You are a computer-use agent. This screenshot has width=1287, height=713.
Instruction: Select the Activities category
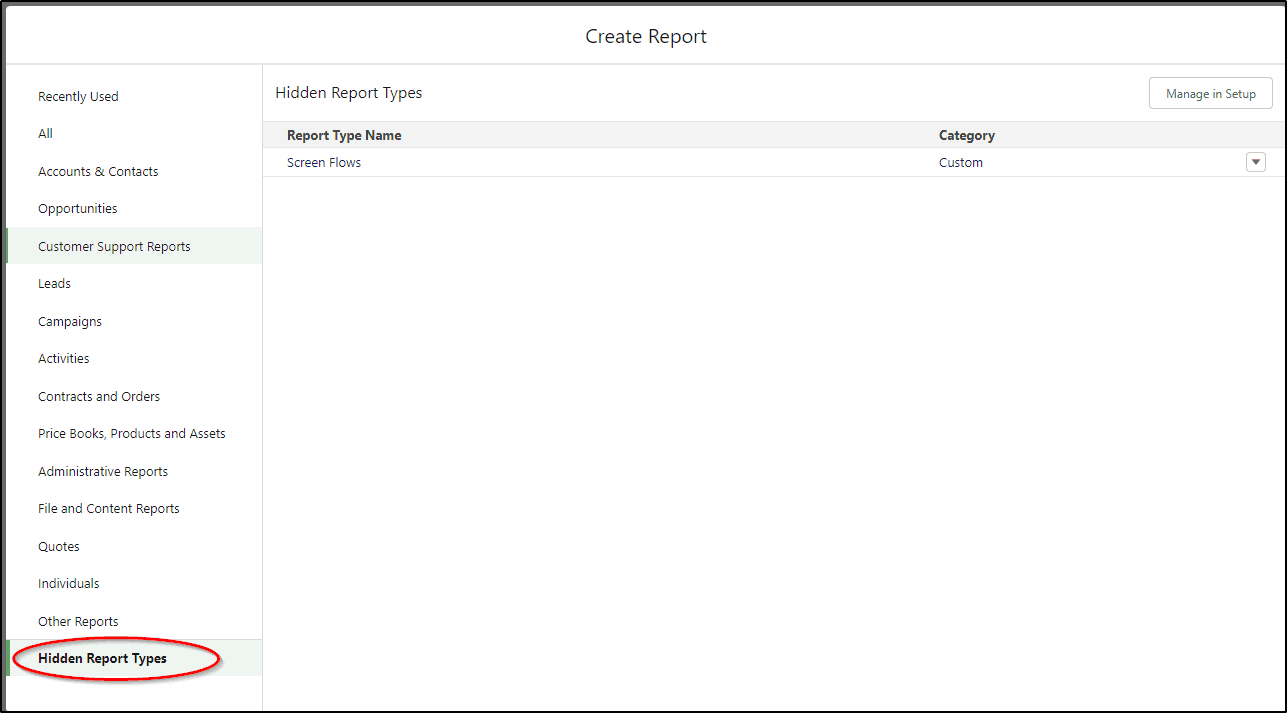tap(64, 359)
